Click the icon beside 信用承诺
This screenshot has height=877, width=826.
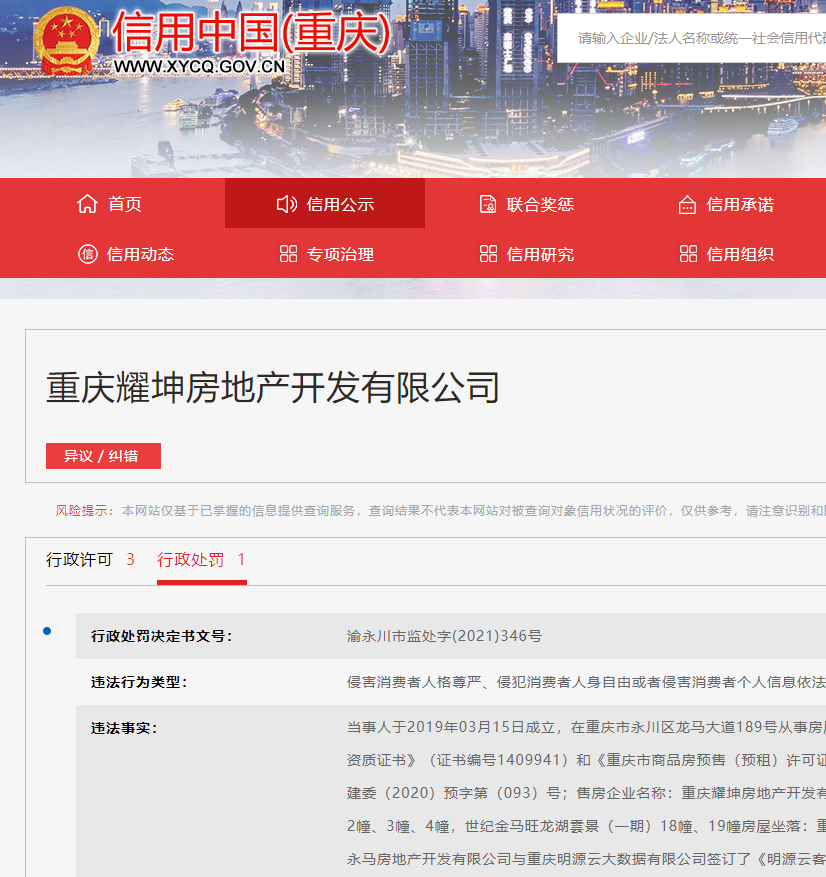pyautogui.click(x=687, y=204)
